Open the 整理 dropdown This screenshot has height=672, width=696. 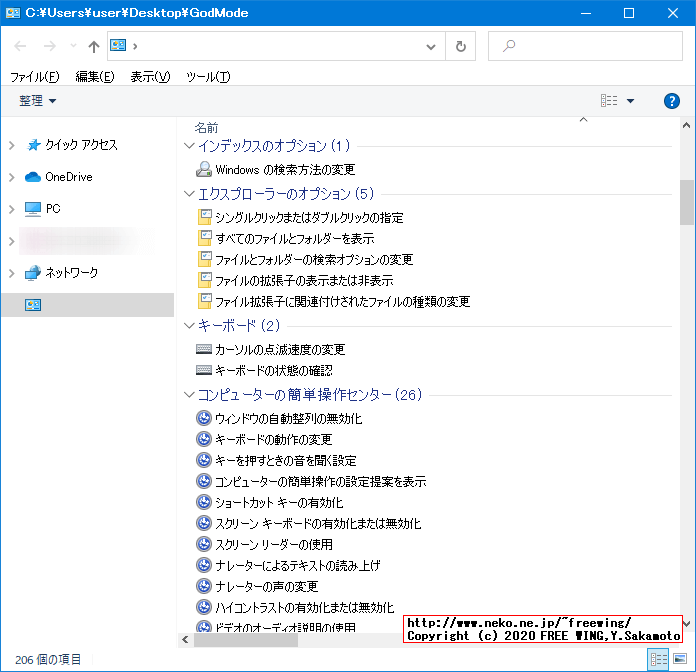37,101
